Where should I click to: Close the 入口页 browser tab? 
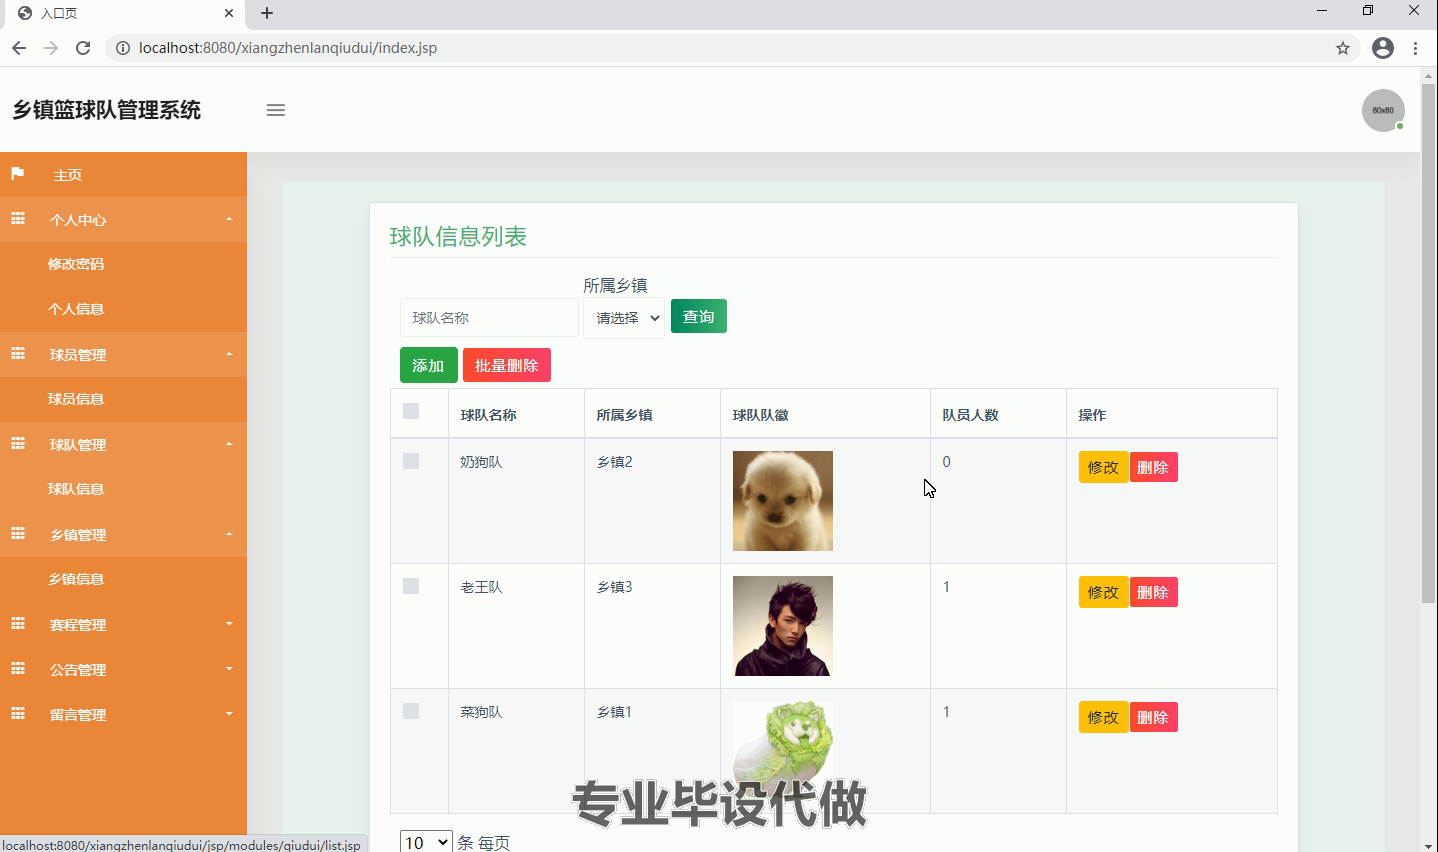(x=229, y=13)
